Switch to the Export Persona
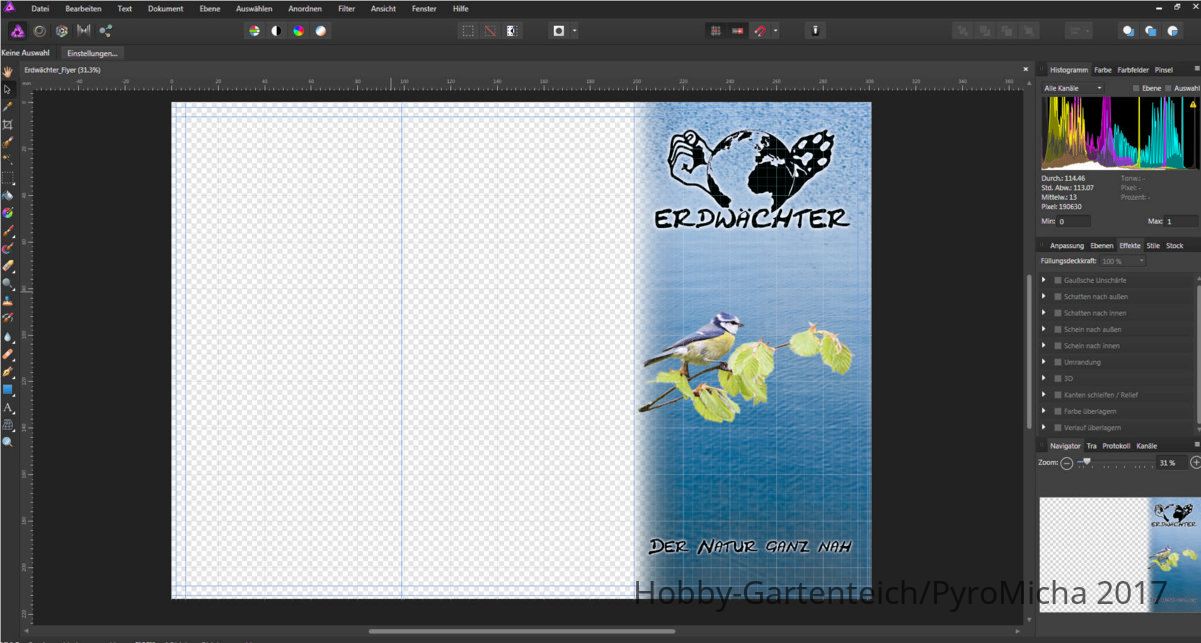The width and height of the screenshot is (1201, 643). click(x=105, y=31)
